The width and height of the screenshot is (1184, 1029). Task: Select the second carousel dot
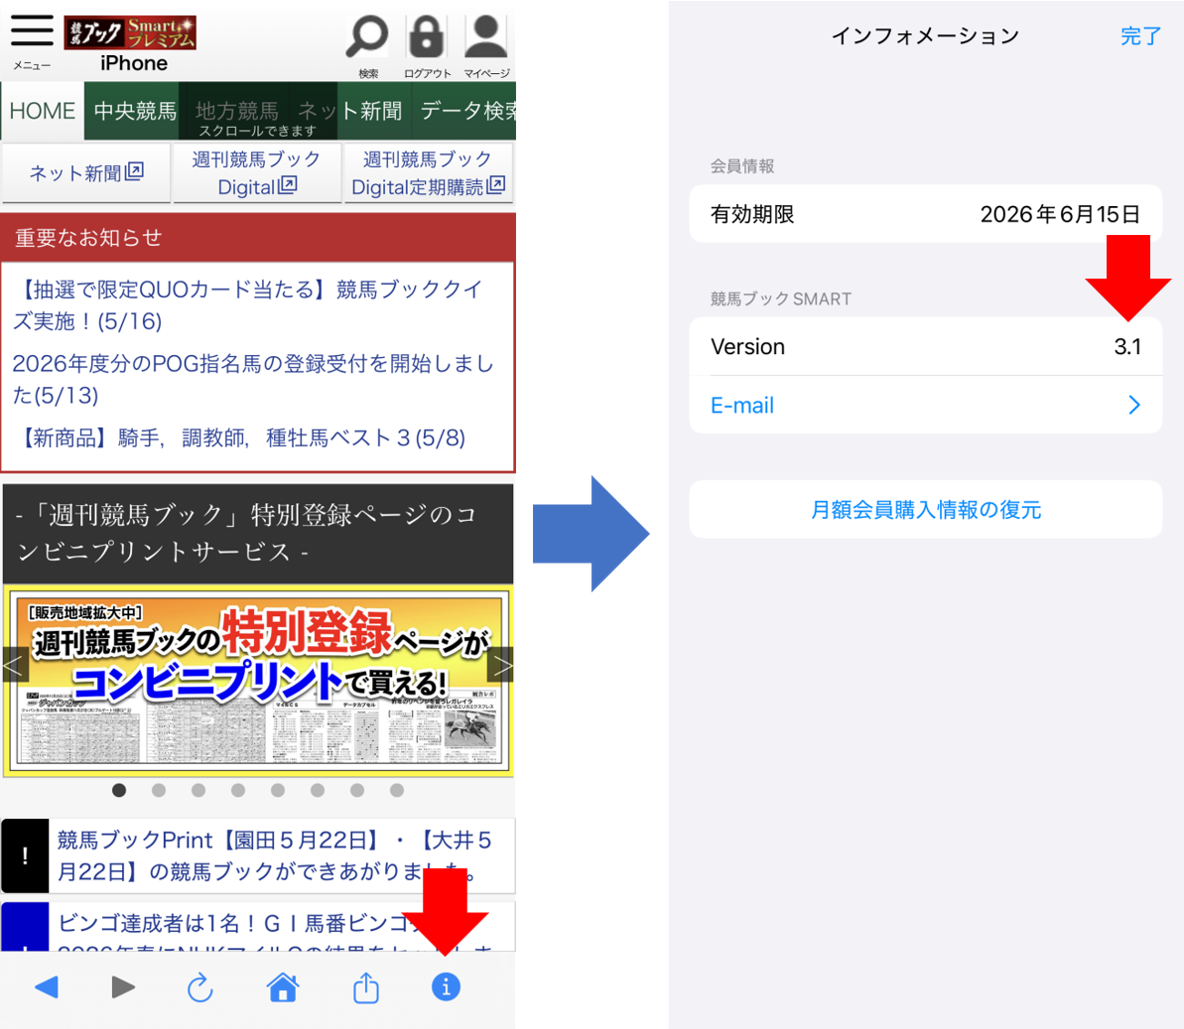coord(159,790)
